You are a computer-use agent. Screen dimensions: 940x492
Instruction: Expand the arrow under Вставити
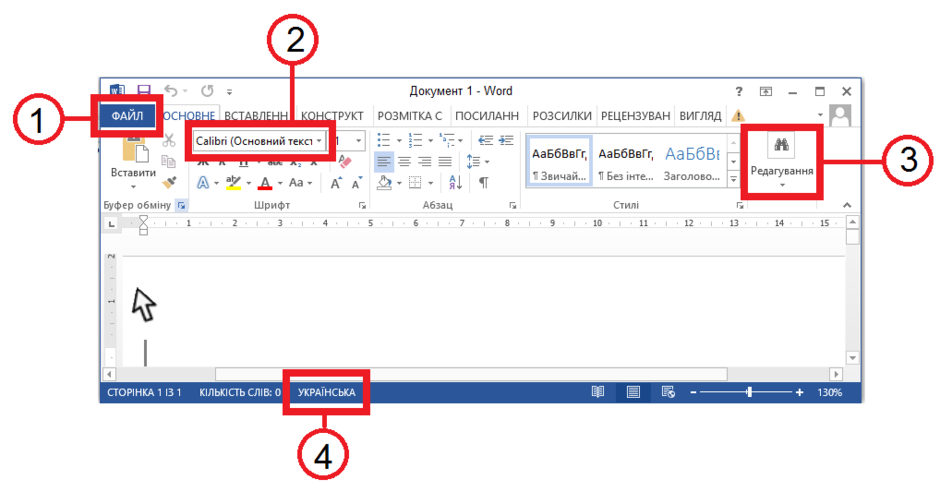coord(133,186)
